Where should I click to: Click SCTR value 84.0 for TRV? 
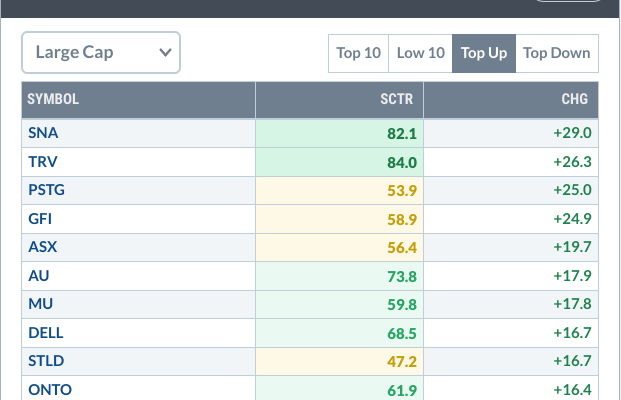click(402, 163)
